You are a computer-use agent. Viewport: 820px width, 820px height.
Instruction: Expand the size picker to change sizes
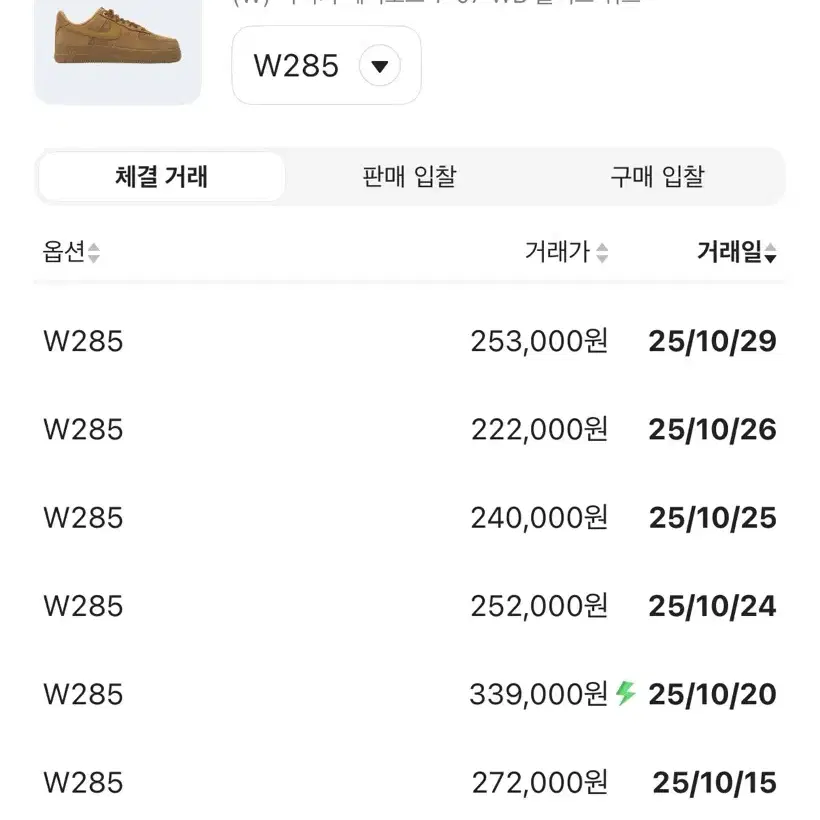326,65
